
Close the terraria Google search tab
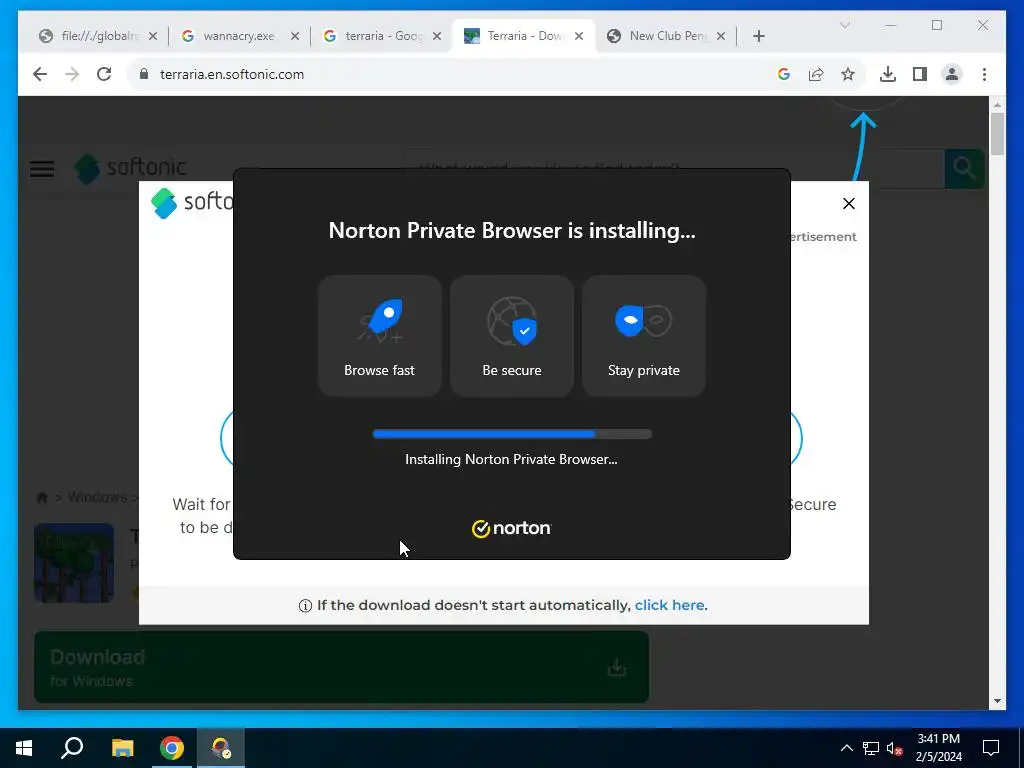tap(438, 37)
